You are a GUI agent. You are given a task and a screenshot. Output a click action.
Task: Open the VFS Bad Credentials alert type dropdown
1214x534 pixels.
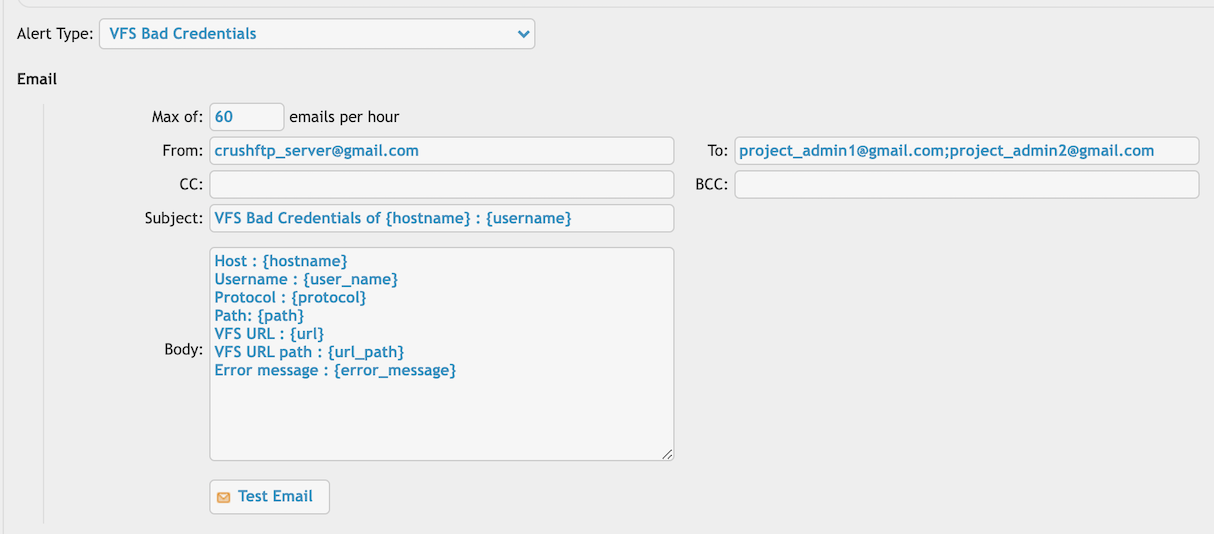[x=317, y=34]
